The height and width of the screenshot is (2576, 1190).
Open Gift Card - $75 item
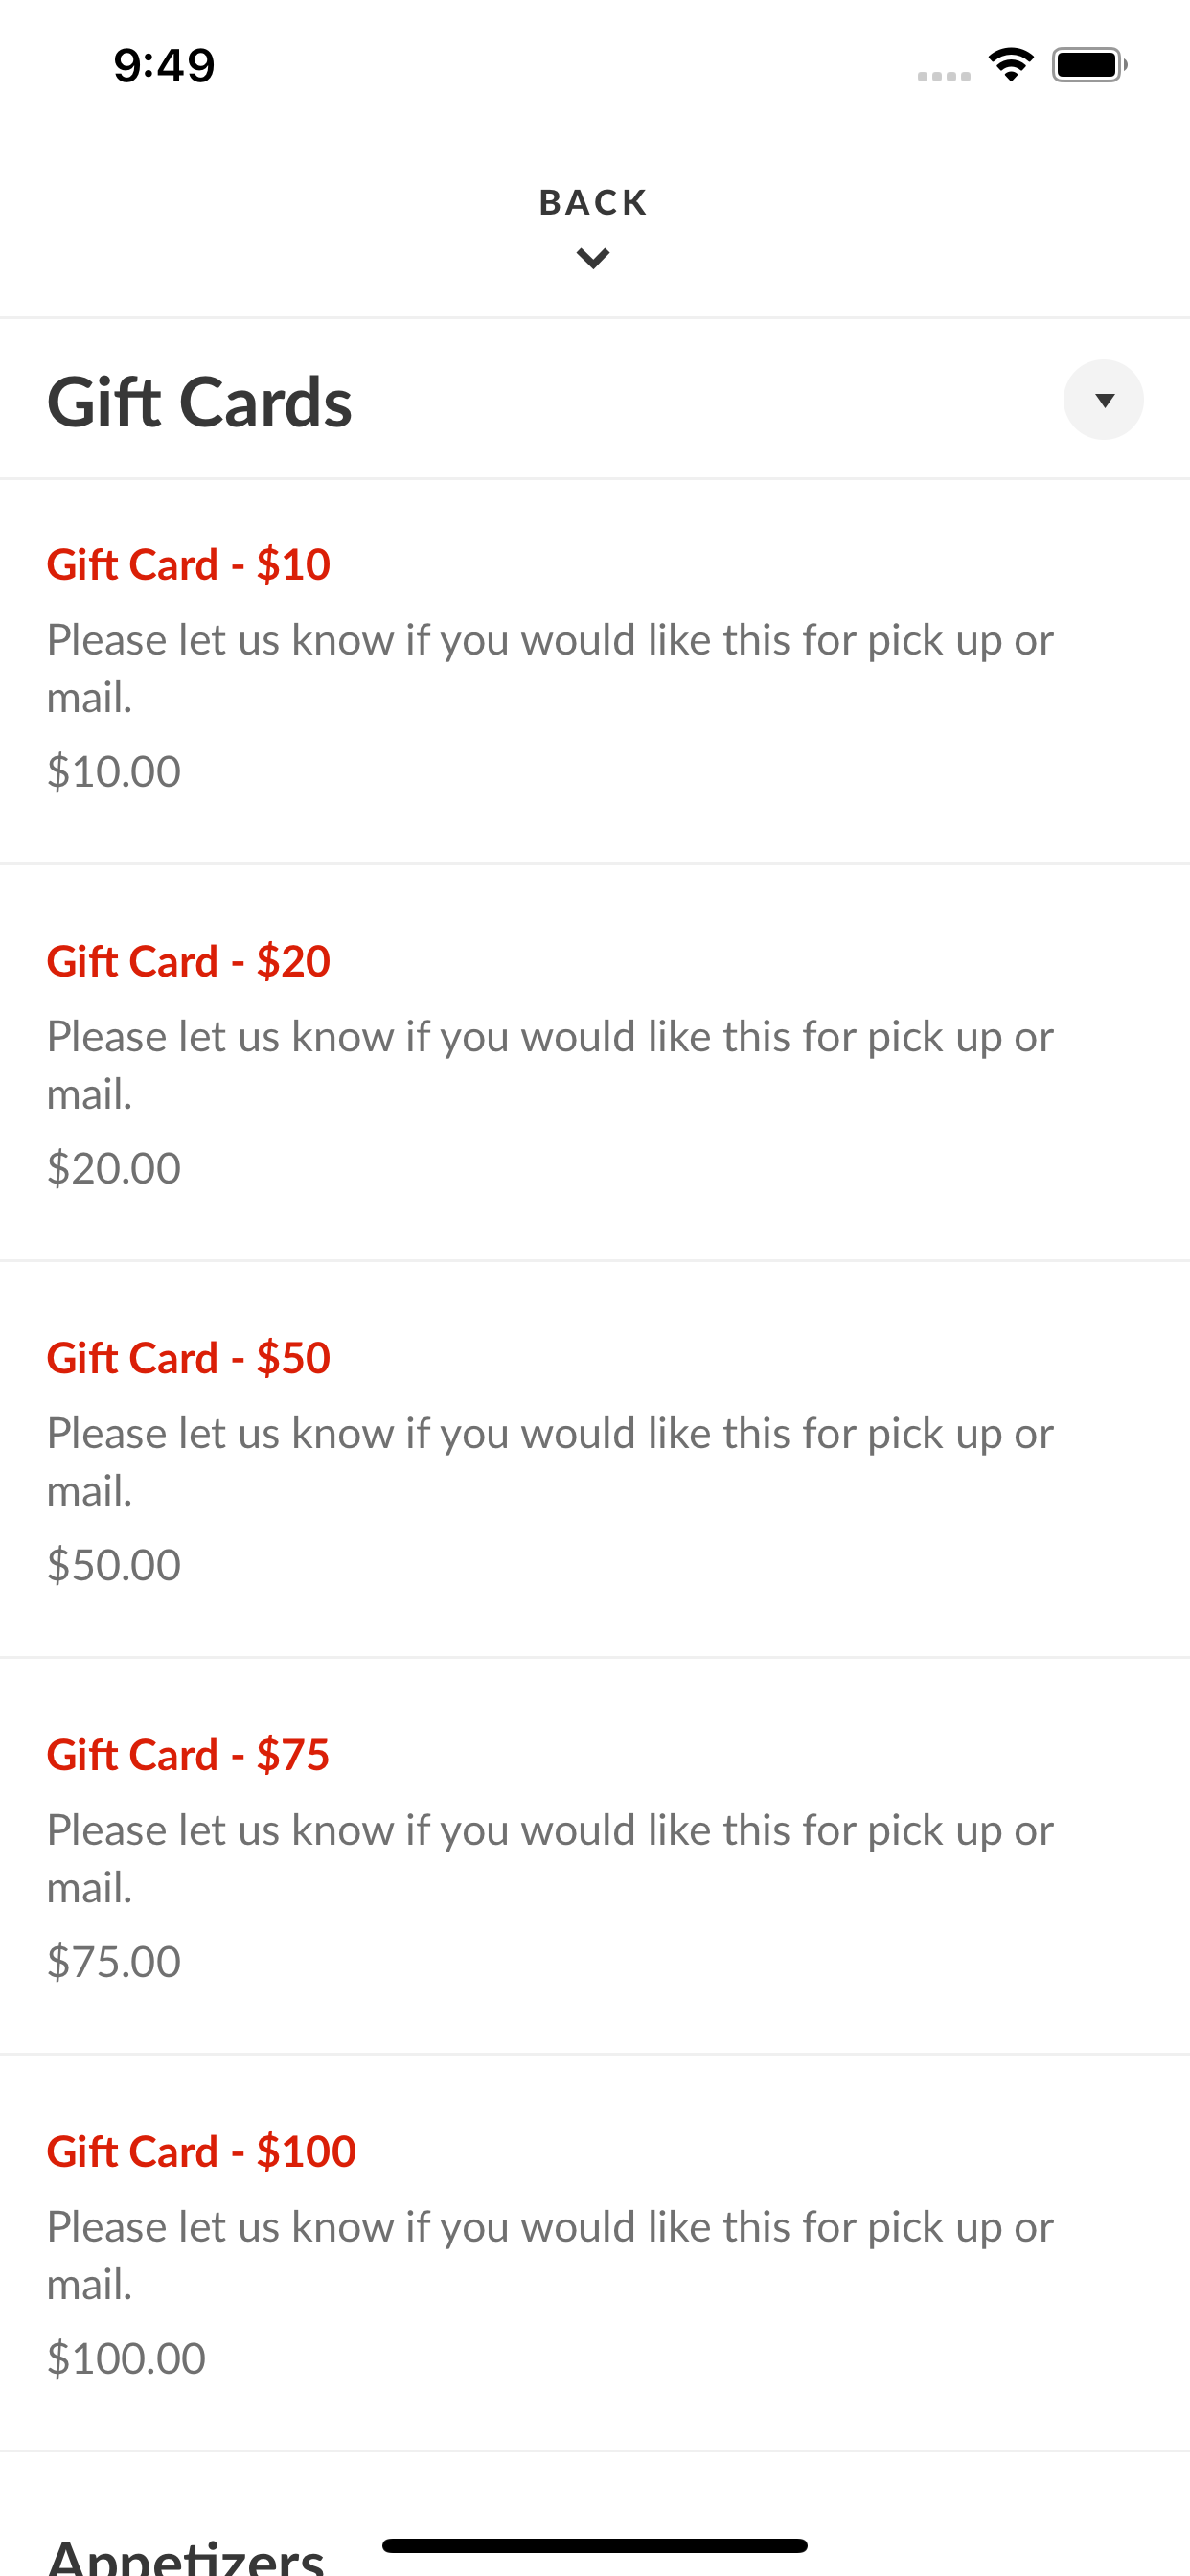tap(595, 1857)
